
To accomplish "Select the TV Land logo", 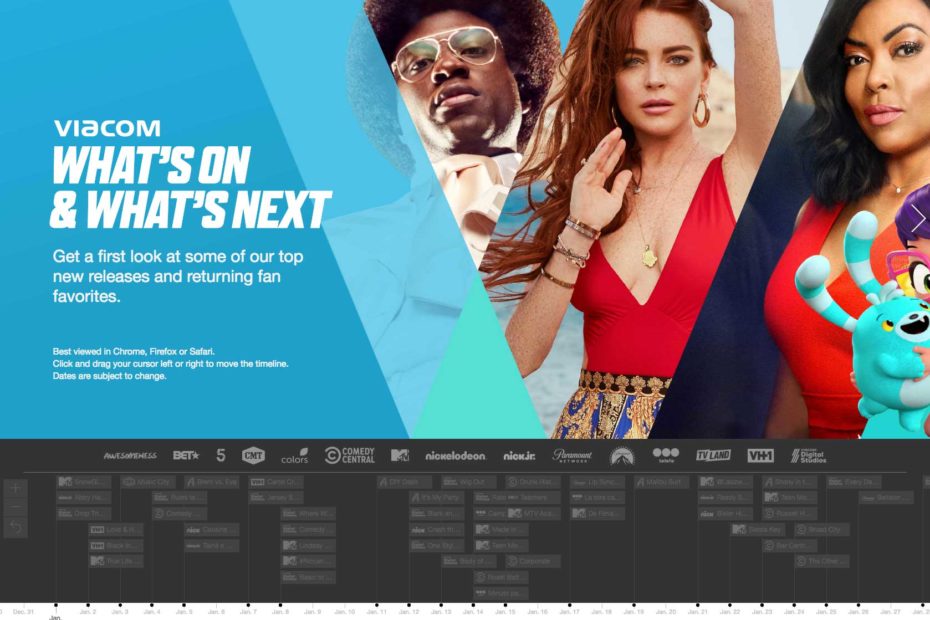I will [x=714, y=455].
